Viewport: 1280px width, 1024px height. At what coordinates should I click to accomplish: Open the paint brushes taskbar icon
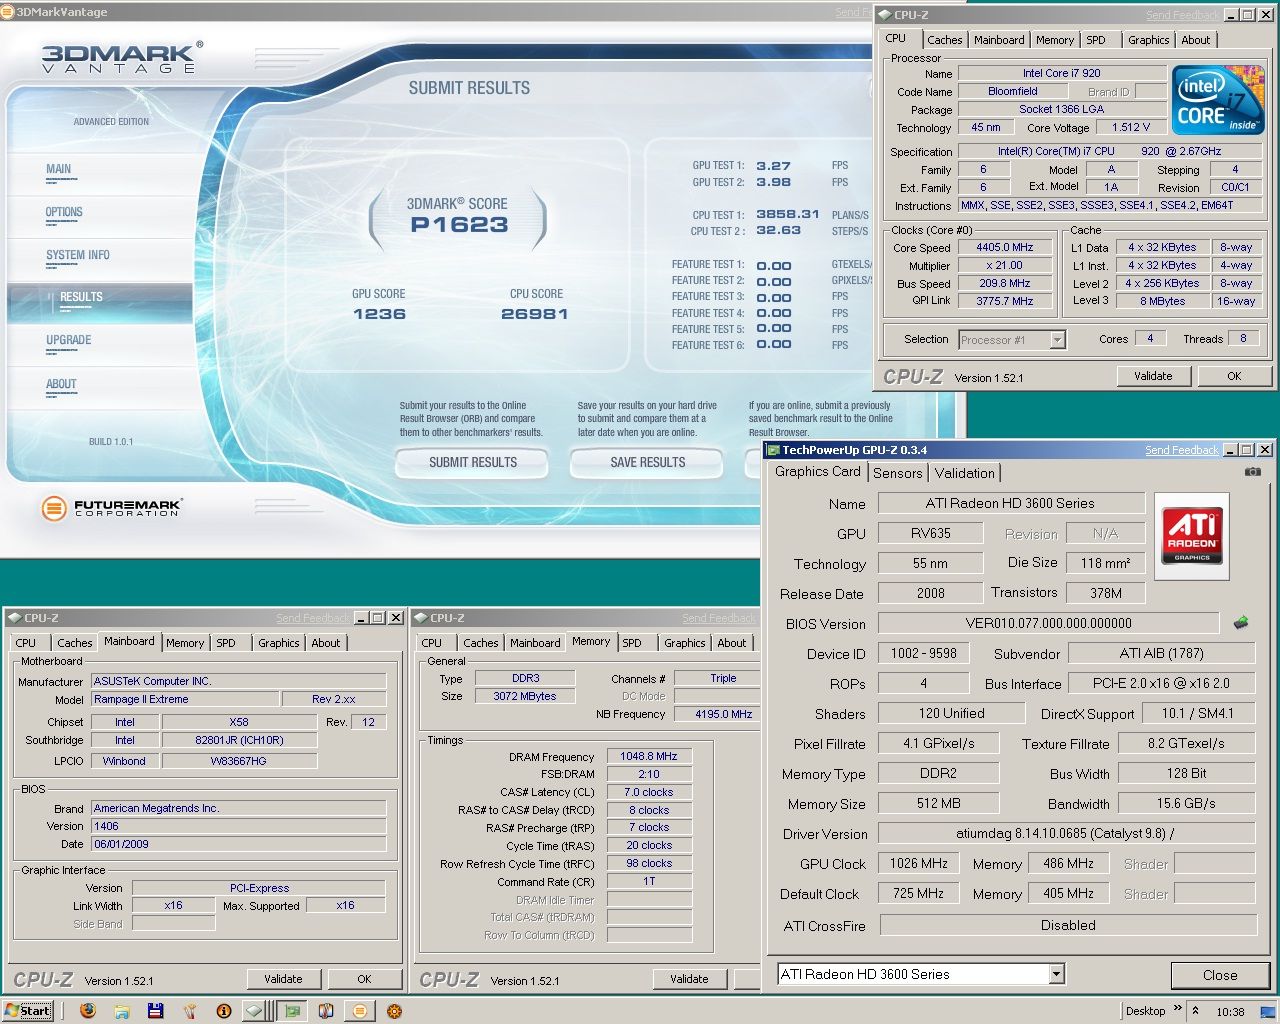[x=190, y=1011]
